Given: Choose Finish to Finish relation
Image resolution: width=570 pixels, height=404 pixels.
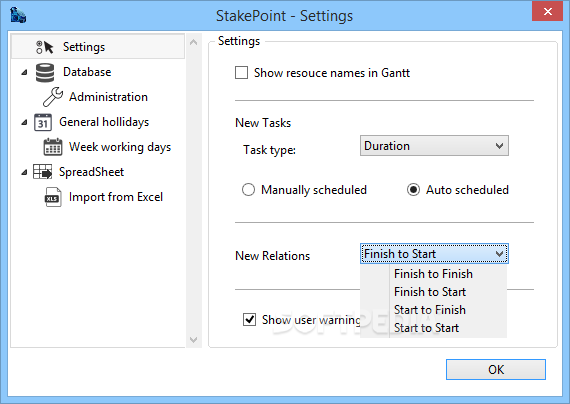Looking at the screenshot, I should pos(433,274).
